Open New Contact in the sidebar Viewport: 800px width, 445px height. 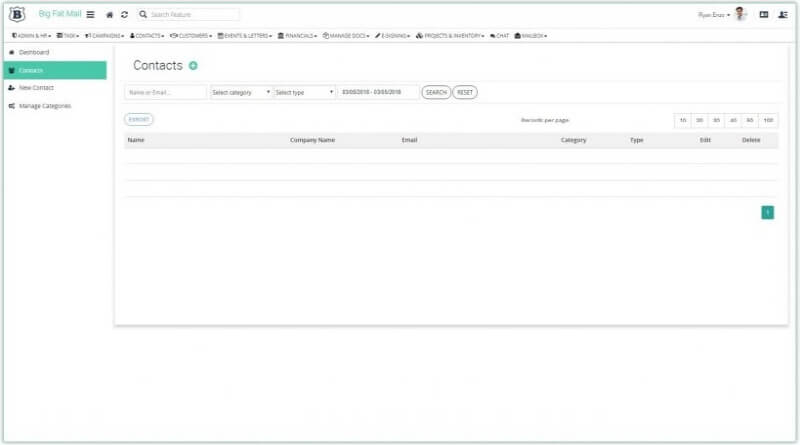point(36,88)
